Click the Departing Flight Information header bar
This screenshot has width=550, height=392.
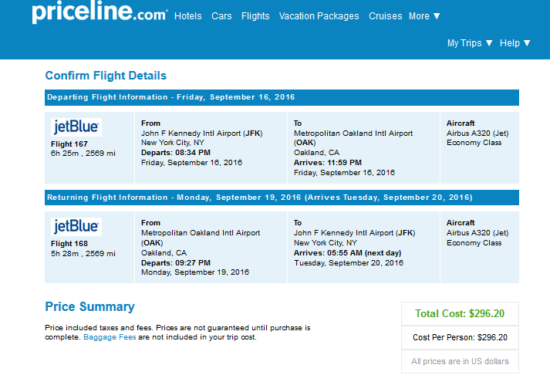pos(282,97)
